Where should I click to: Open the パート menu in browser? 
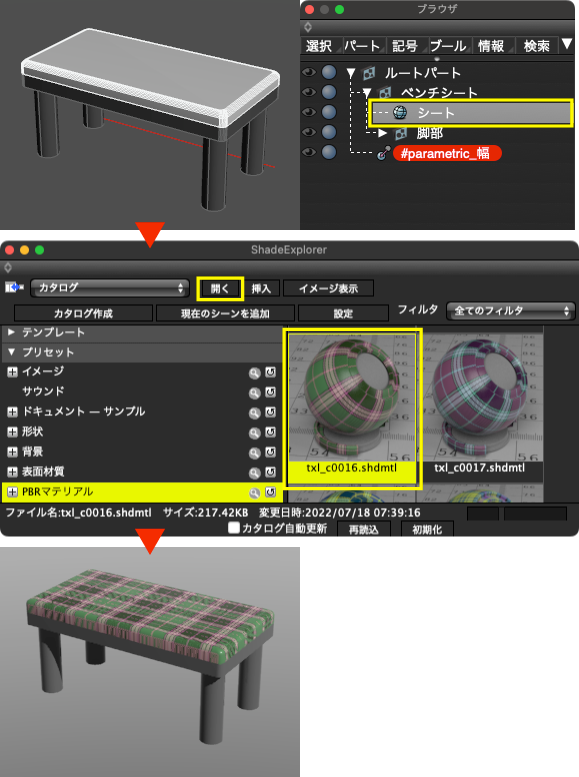pyautogui.click(x=362, y=46)
